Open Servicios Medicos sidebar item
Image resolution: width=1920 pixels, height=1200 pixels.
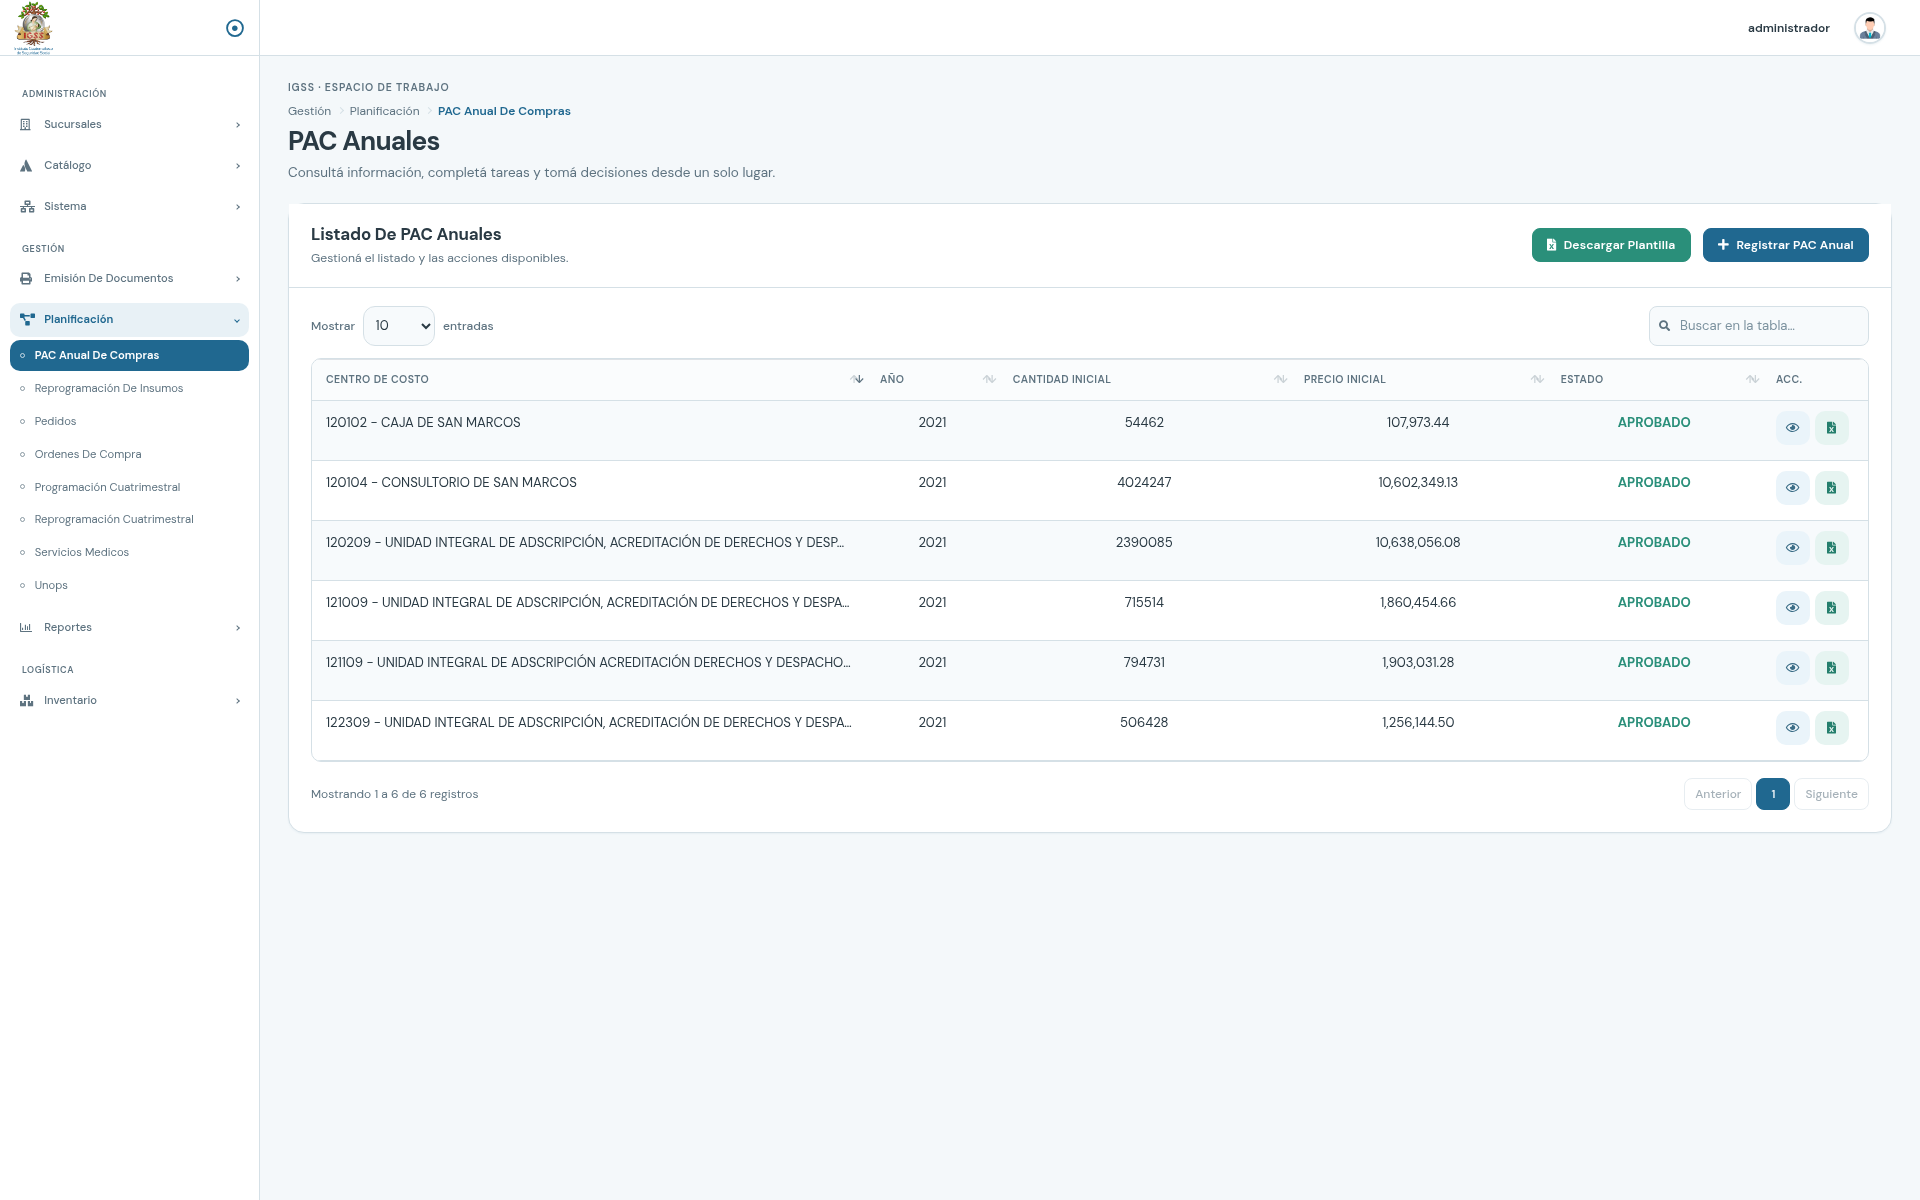130,552
